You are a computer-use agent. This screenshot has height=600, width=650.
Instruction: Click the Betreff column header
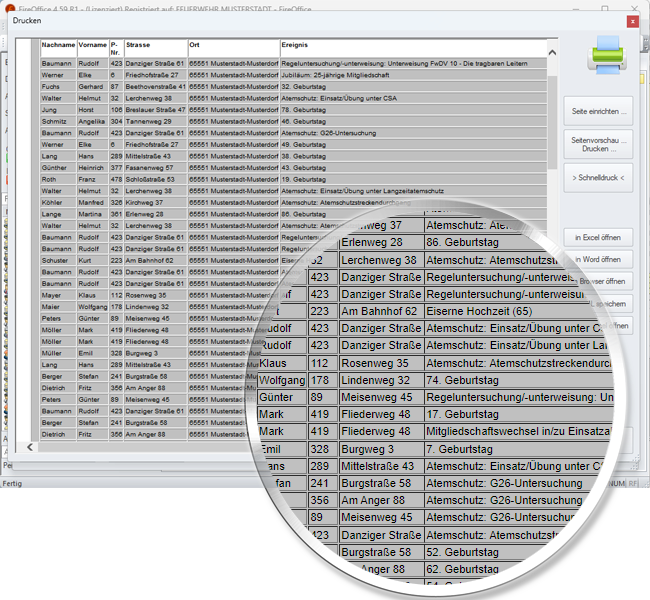(x=293, y=45)
